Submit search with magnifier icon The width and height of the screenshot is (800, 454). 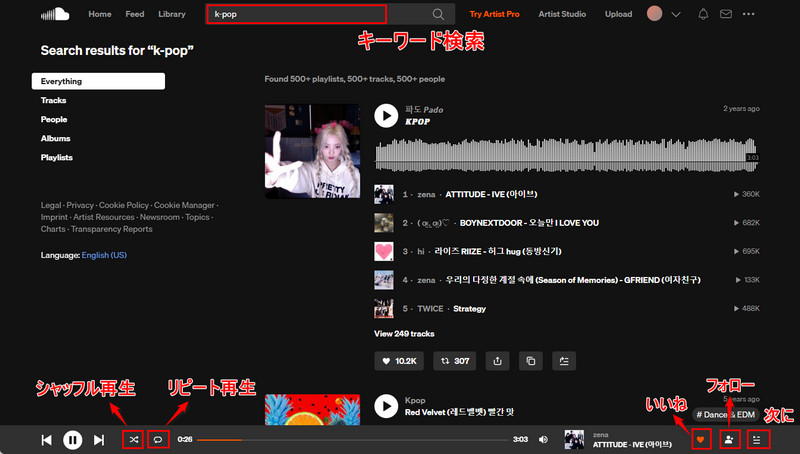(438, 14)
